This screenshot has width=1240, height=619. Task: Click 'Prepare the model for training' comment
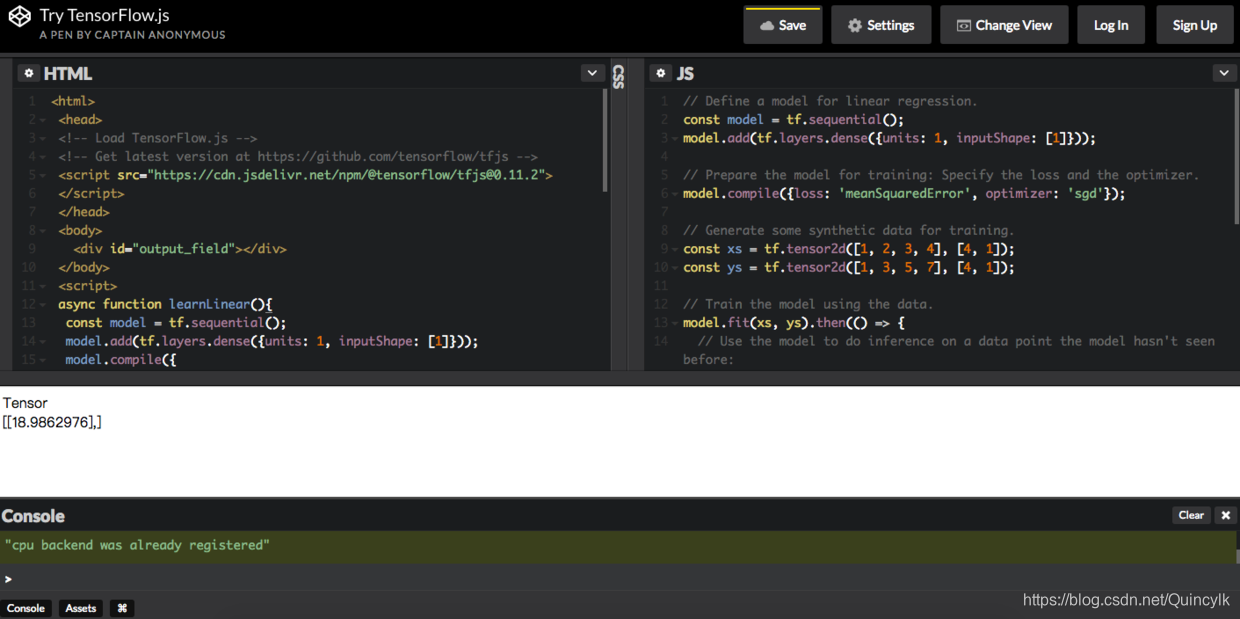point(941,175)
